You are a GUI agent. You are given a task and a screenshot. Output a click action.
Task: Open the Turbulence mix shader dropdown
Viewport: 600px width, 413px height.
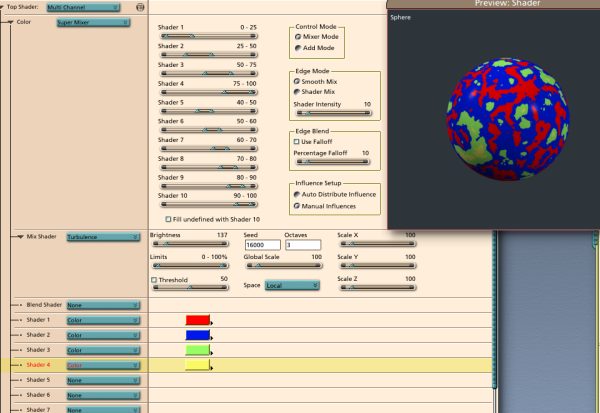tap(102, 237)
